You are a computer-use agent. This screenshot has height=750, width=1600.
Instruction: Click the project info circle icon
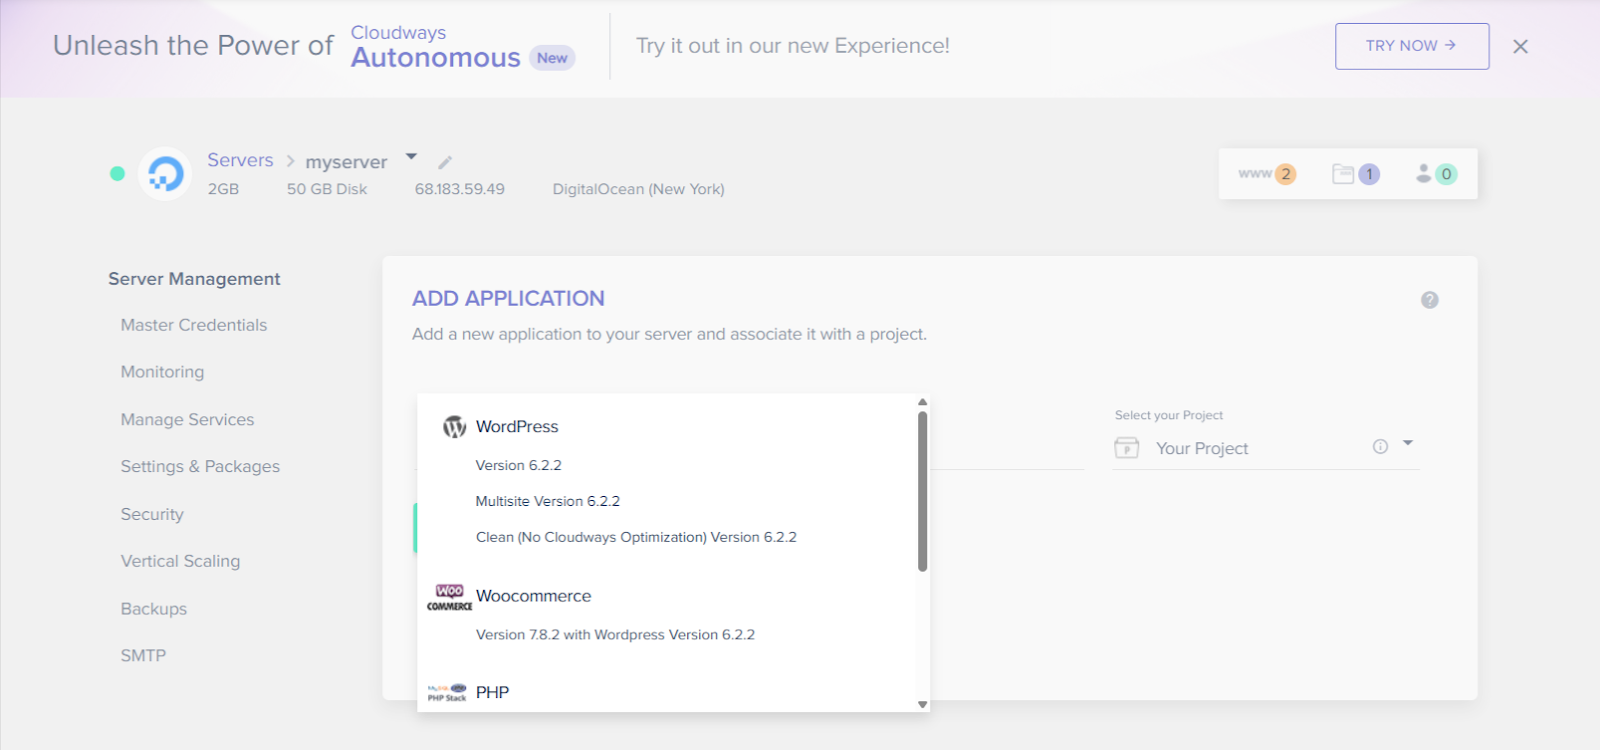pyautogui.click(x=1380, y=447)
